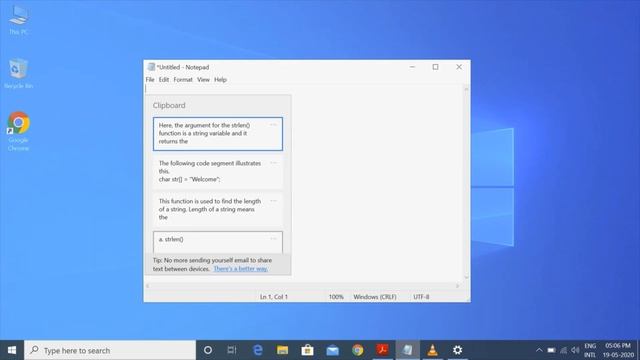Open Microsoft Store from the taskbar

[307, 350]
